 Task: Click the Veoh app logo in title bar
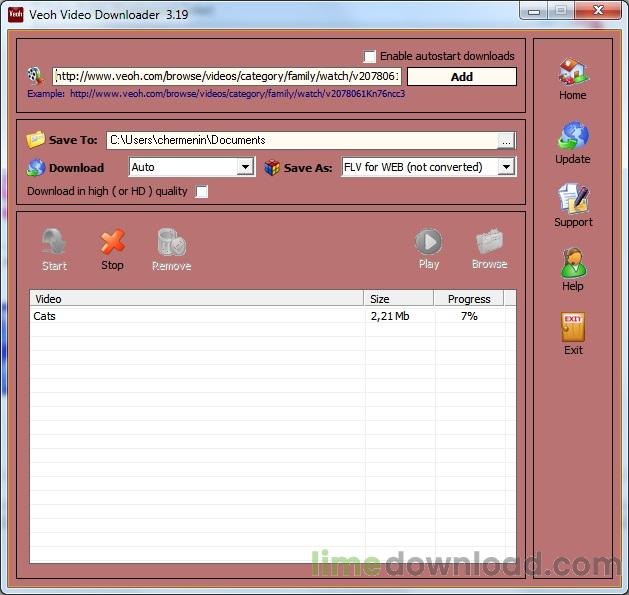point(16,14)
